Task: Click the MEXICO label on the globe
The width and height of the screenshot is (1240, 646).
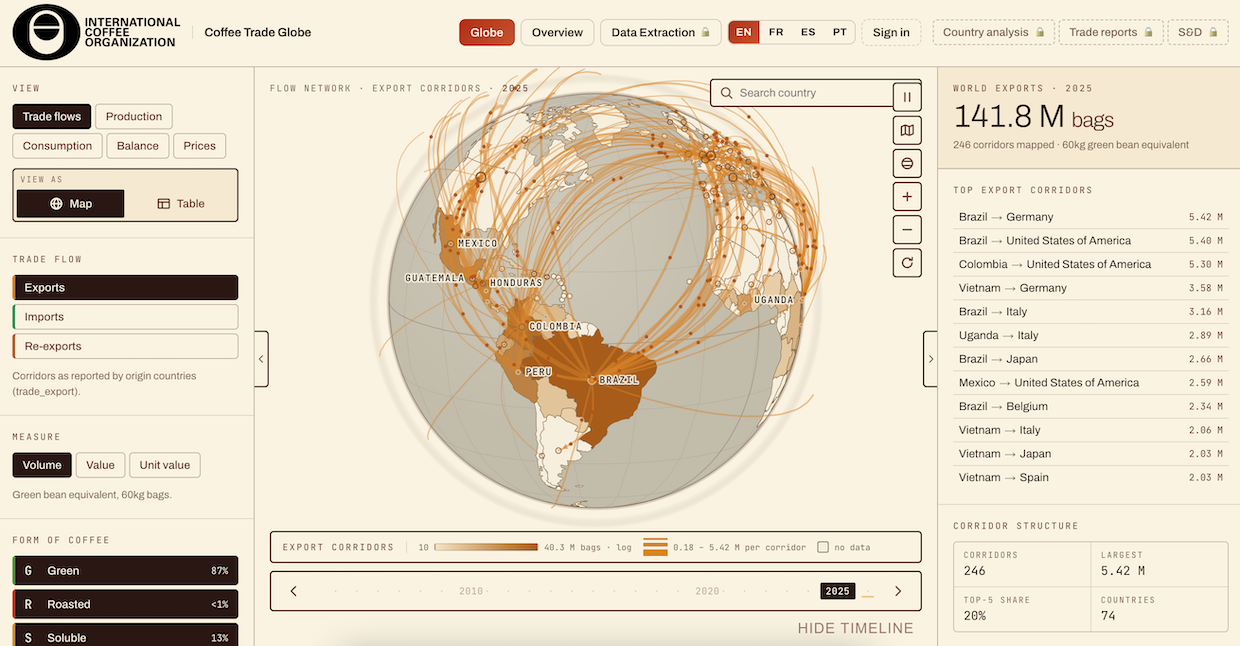Action: pyautogui.click(x=477, y=243)
